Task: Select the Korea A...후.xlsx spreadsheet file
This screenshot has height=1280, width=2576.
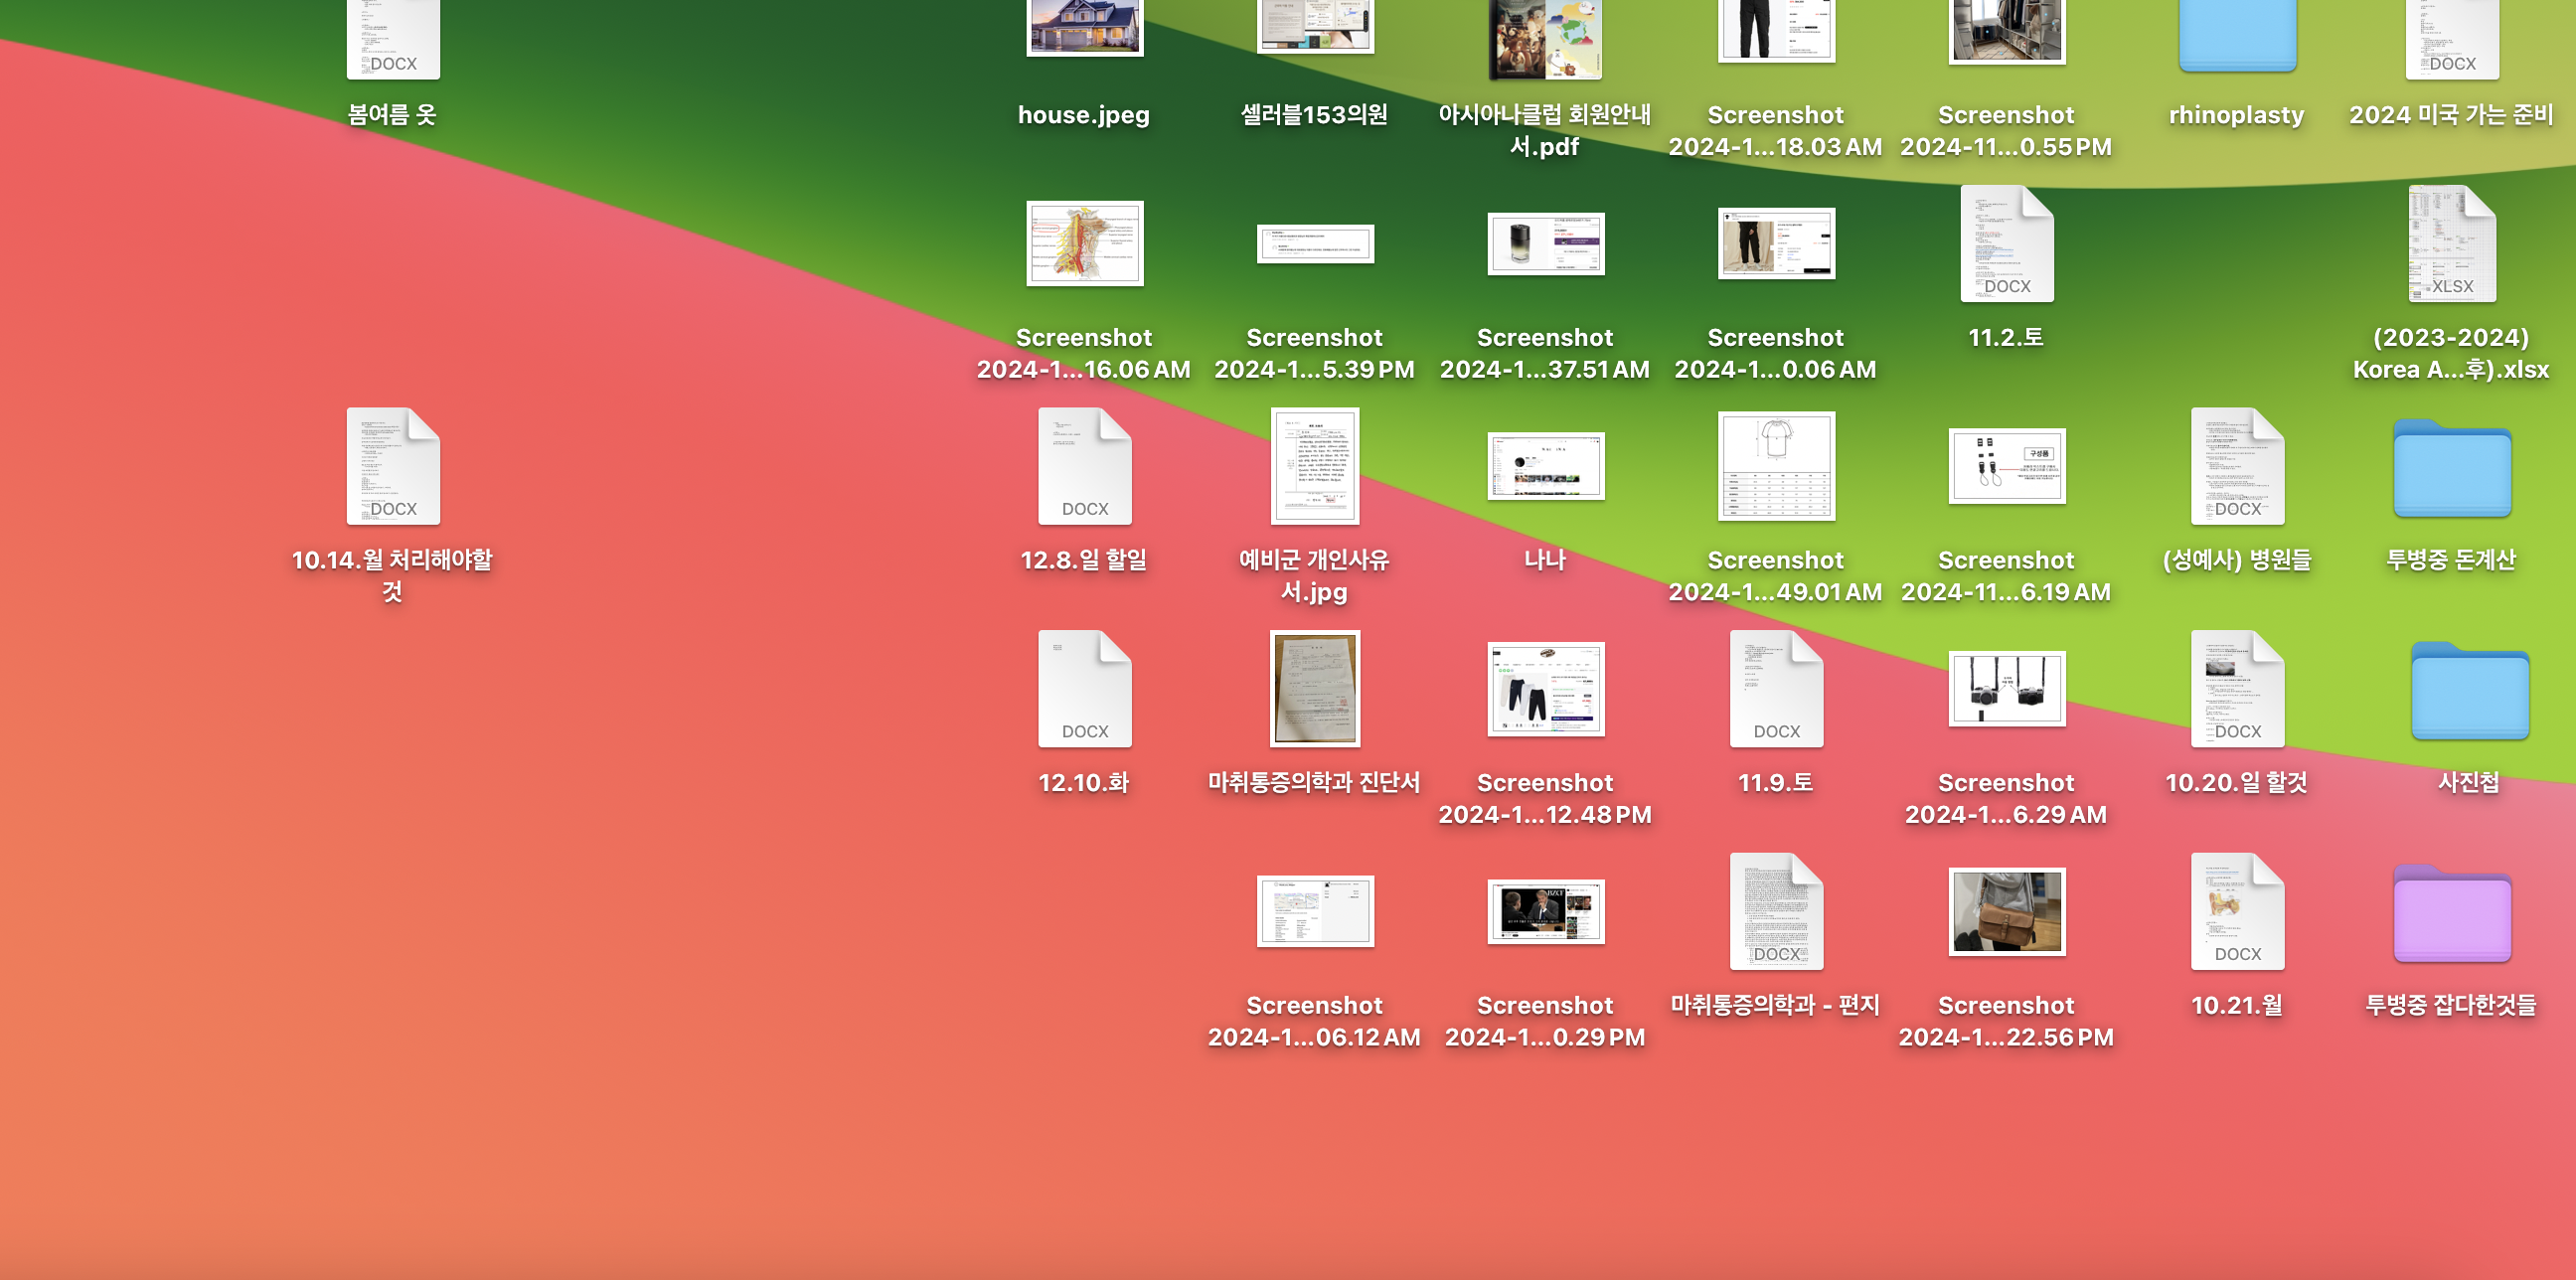Action: coord(2451,245)
